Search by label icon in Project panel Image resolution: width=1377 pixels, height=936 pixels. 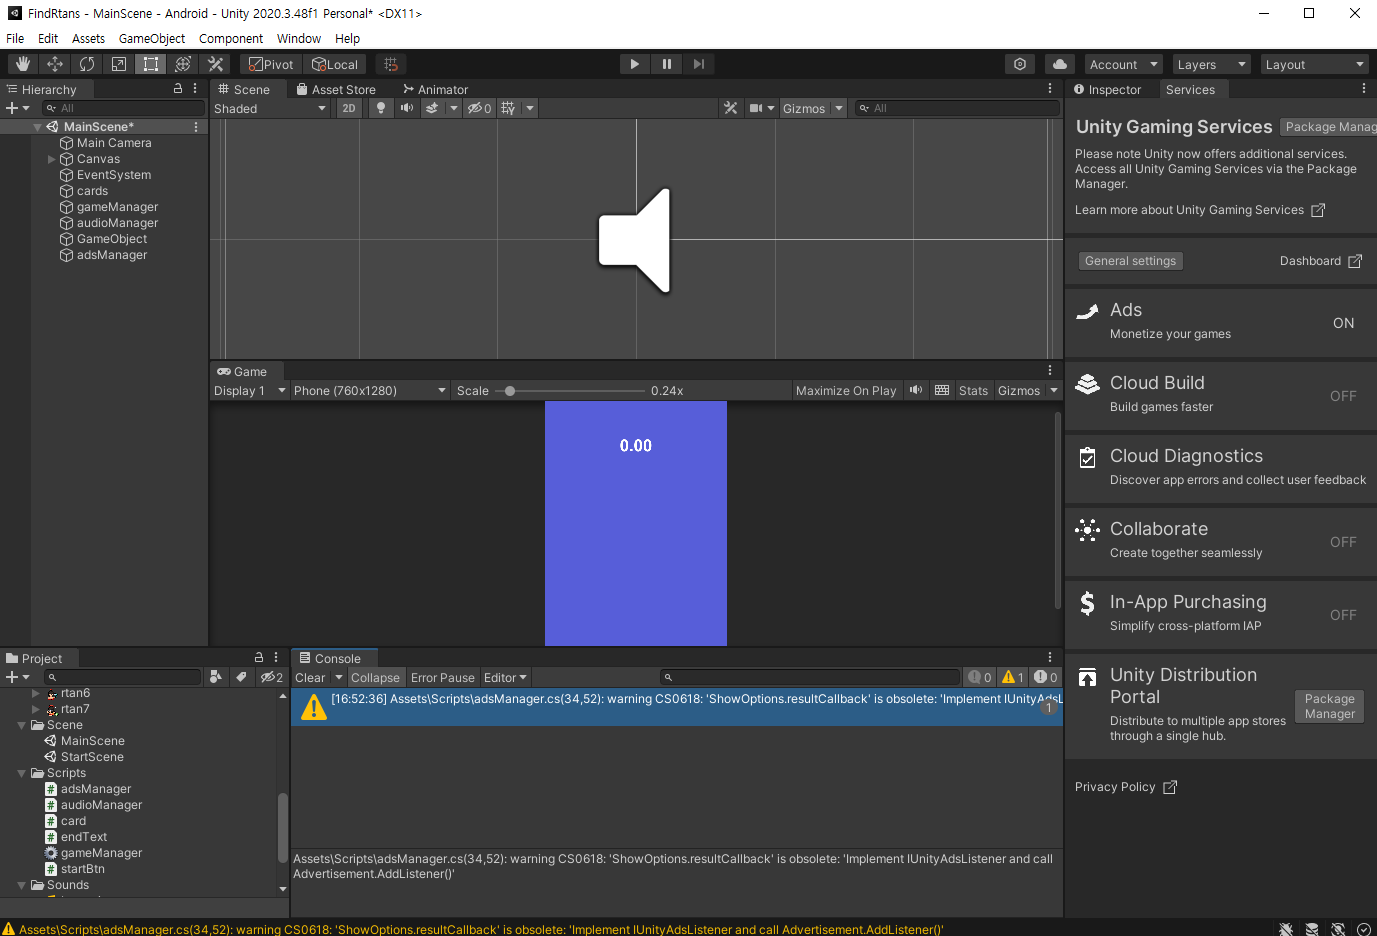tap(241, 677)
